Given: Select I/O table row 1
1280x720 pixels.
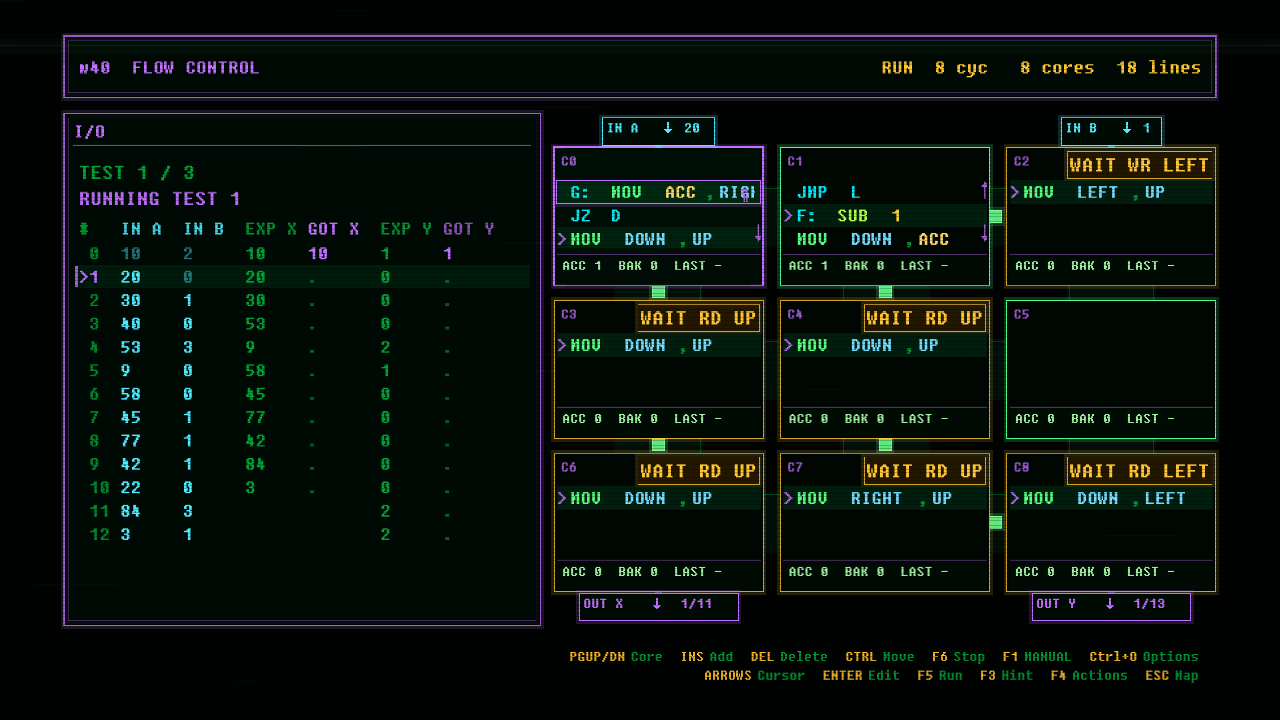Looking at the screenshot, I should [x=302, y=277].
